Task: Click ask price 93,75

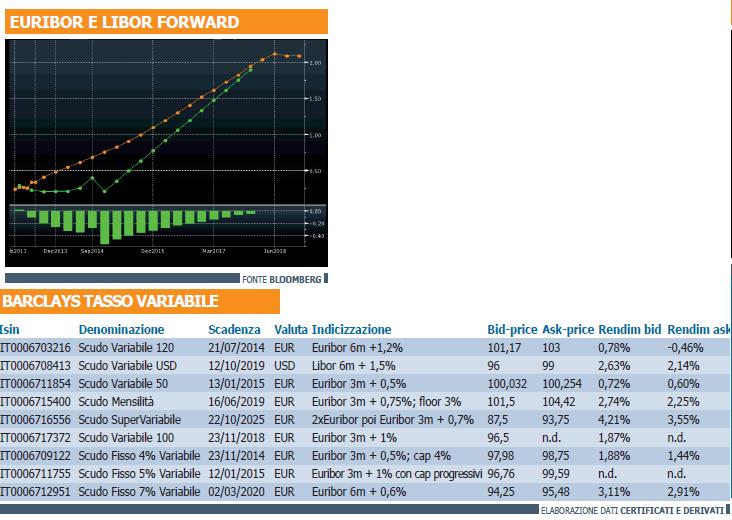Action: [x=556, y=420]
